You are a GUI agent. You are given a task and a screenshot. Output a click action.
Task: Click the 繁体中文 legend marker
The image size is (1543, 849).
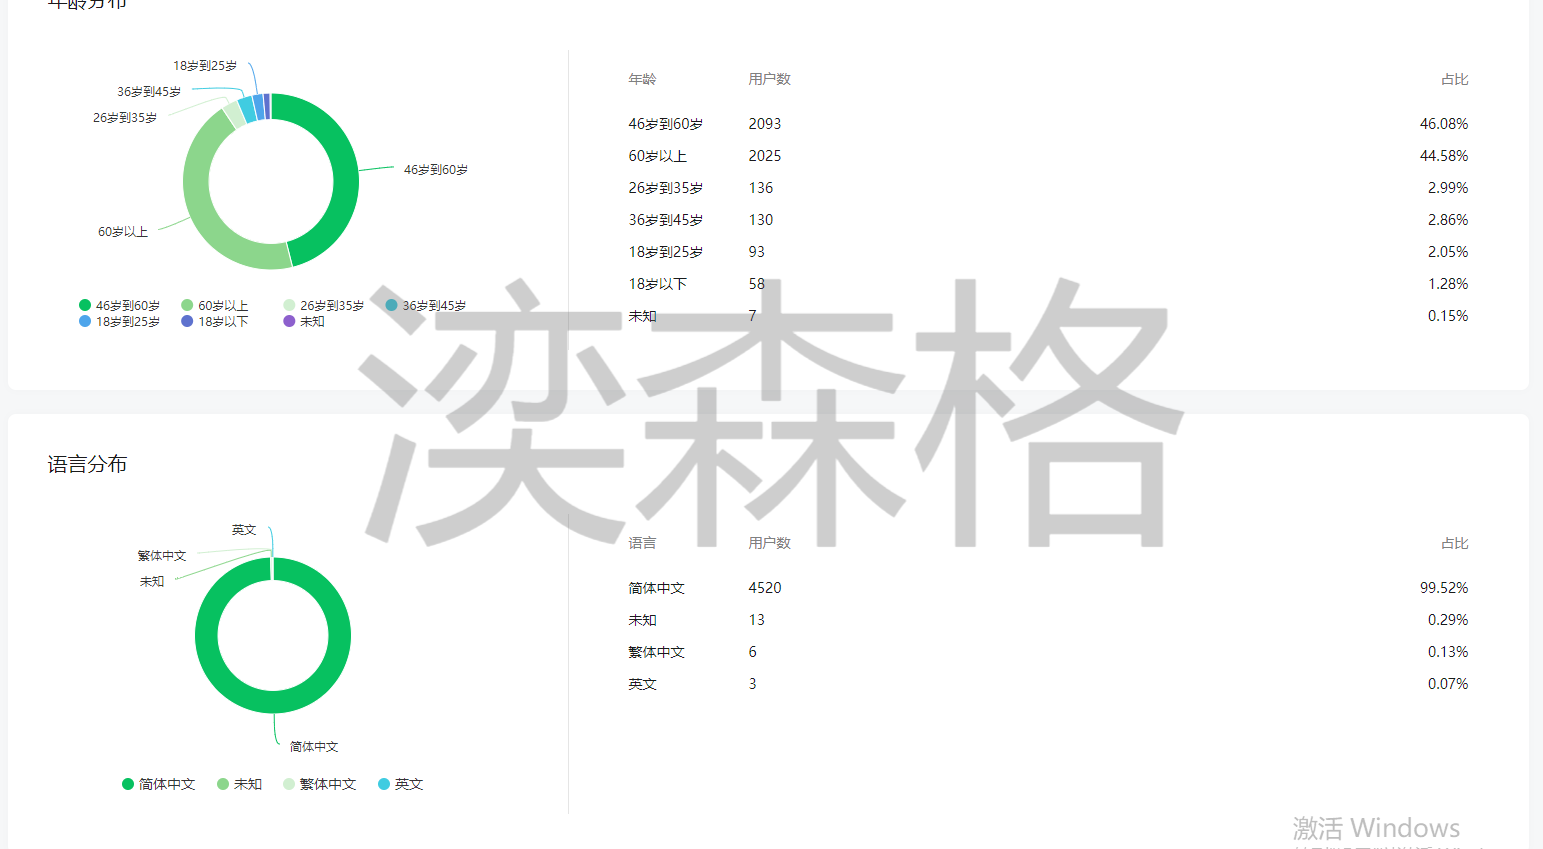[289, 784]
